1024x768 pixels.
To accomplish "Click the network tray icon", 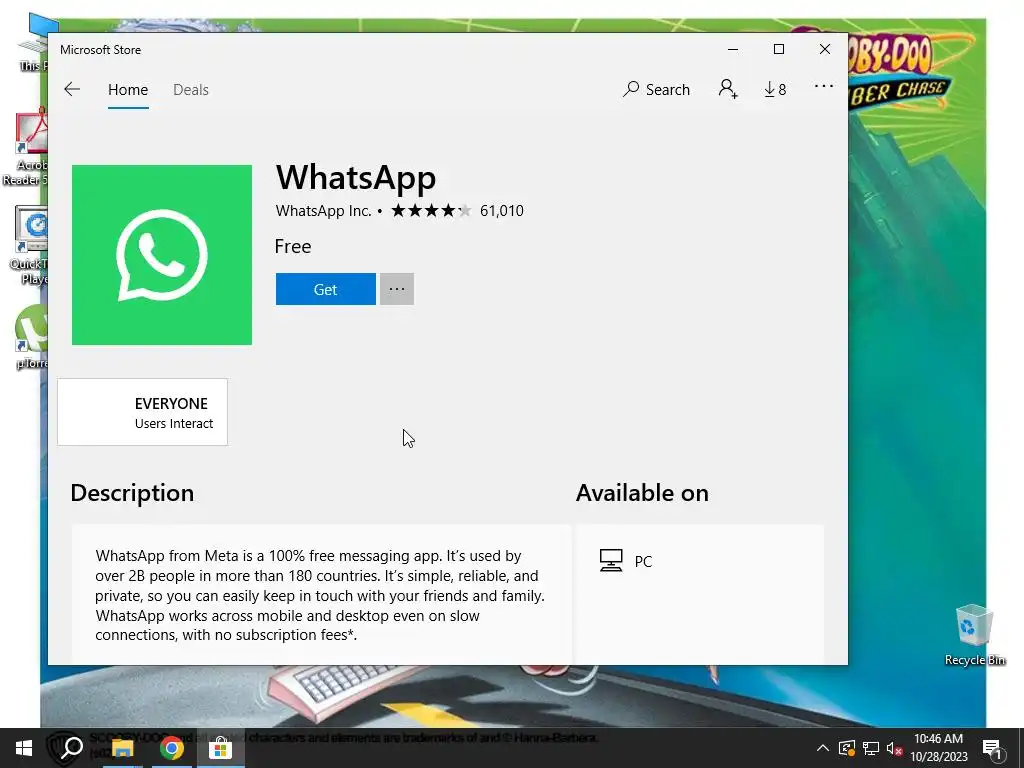I will (871, 748).
